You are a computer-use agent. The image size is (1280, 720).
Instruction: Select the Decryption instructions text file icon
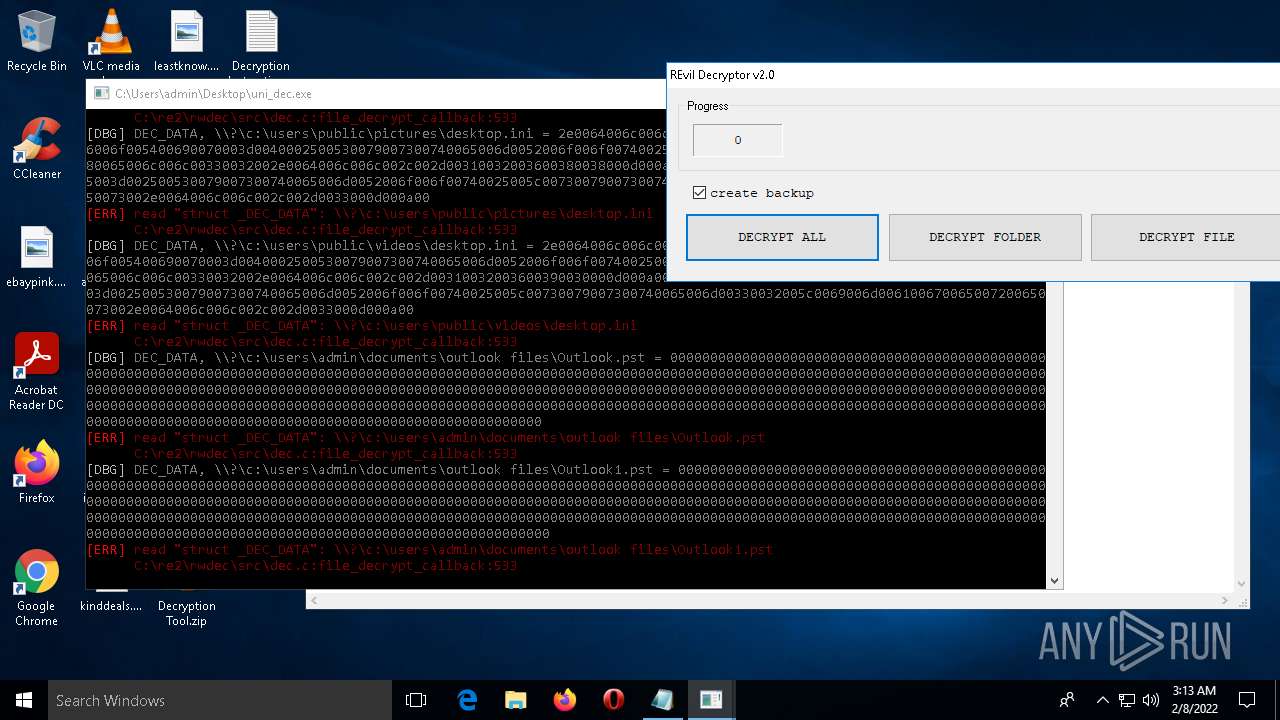pyautogui.click(x=261, y=41)
